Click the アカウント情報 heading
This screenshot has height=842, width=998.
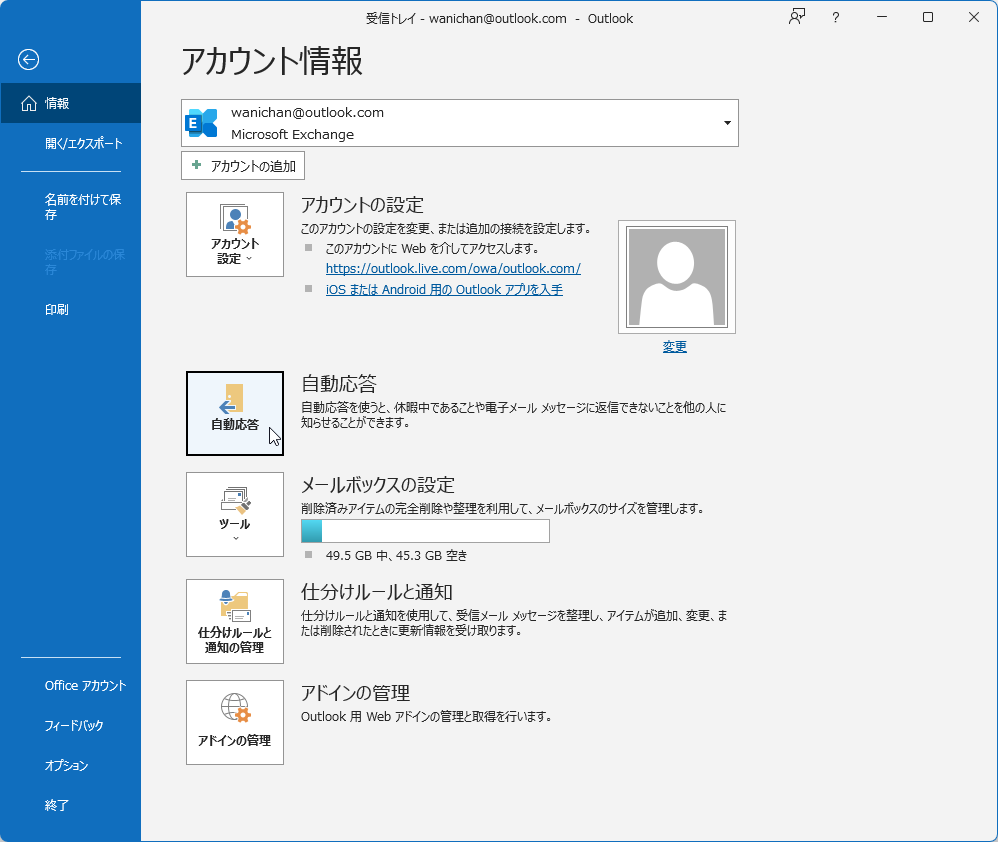click(272, 62)
